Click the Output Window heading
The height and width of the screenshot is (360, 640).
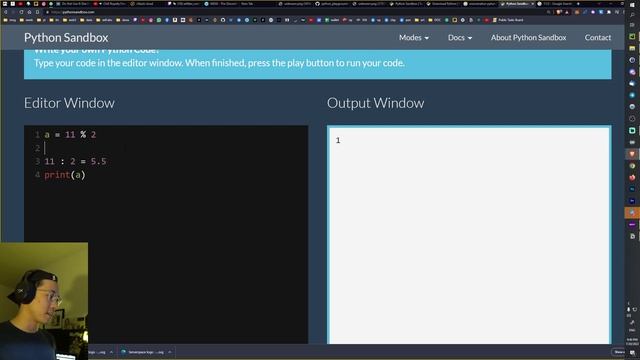coord(376,103)
